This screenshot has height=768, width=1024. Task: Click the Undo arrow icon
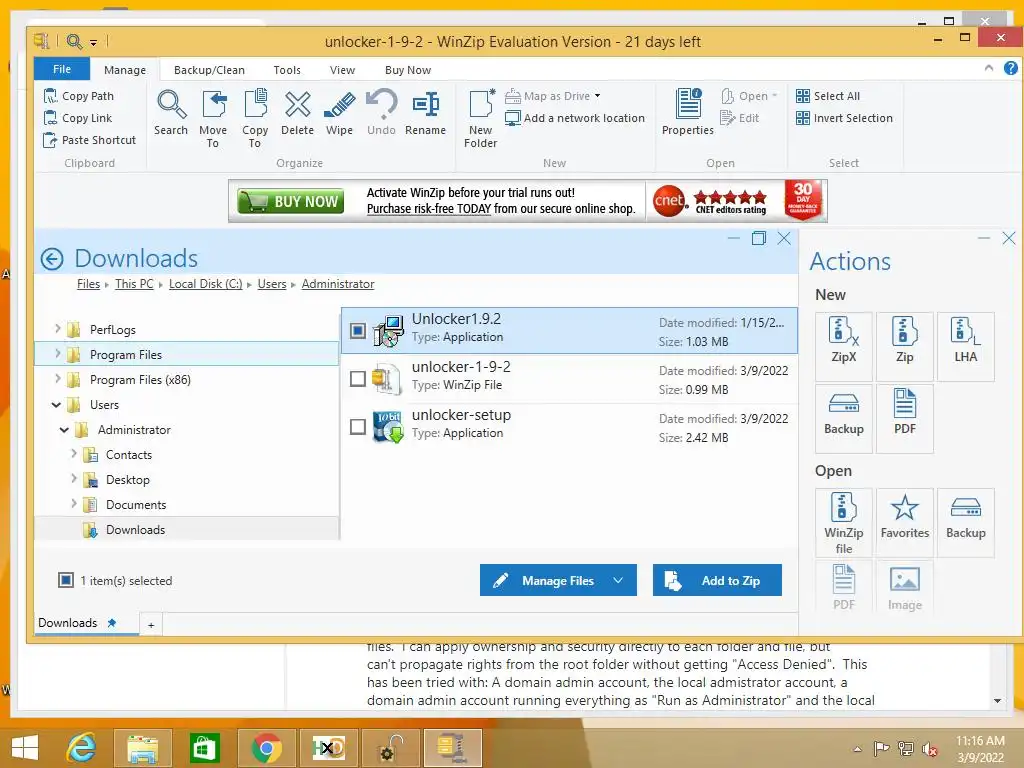[381, 112]
